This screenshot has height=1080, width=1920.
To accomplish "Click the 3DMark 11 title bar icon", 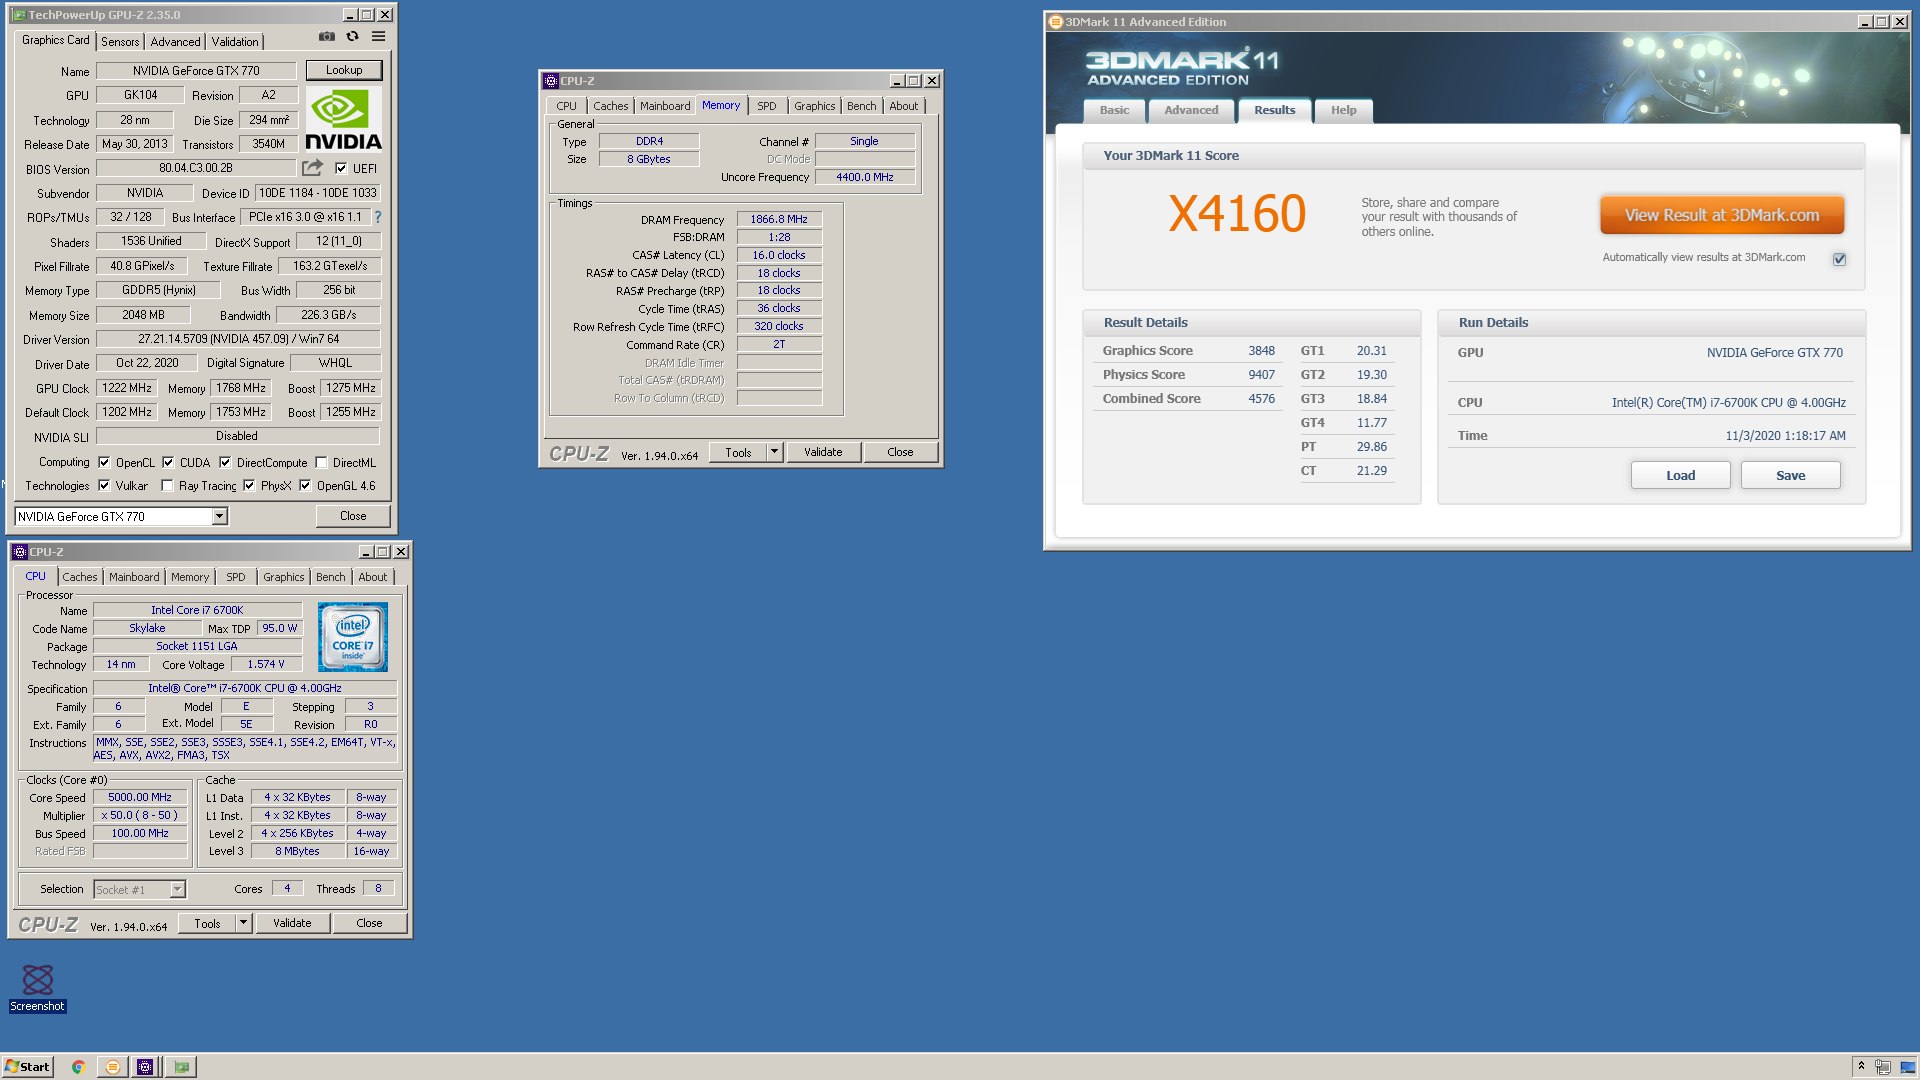I will [1055, 22].
